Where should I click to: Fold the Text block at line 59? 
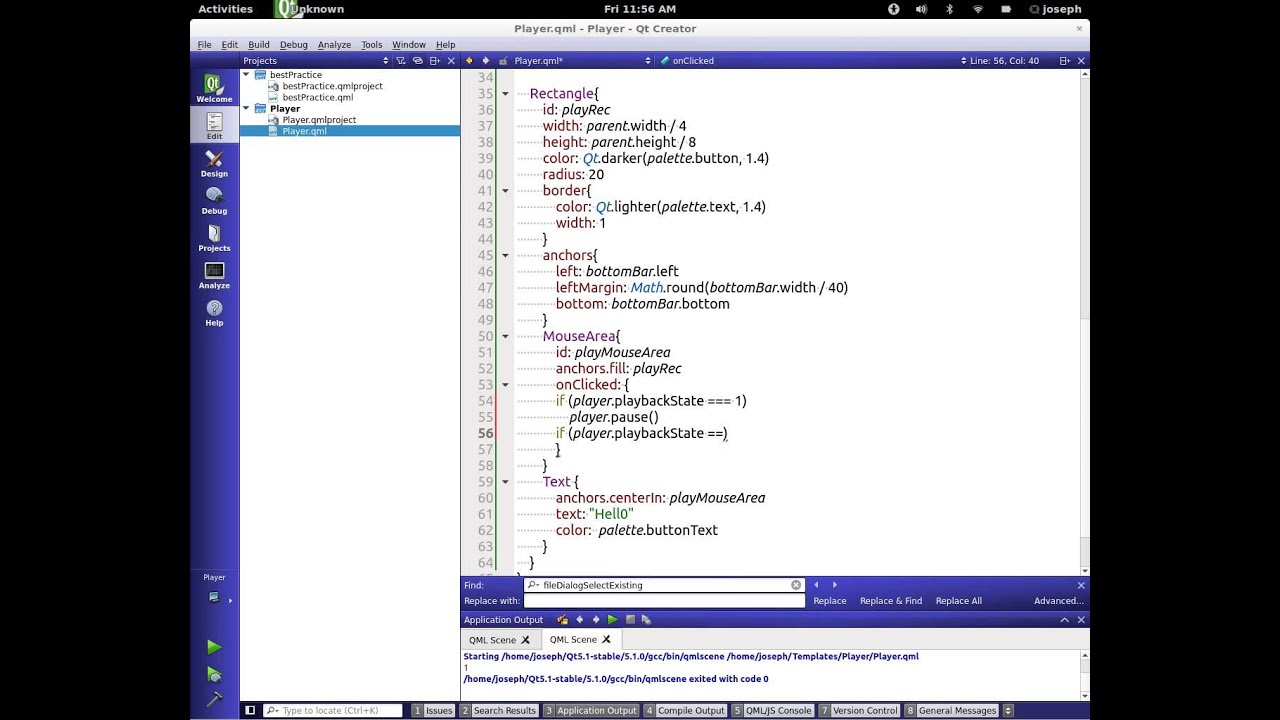(505, 482)
